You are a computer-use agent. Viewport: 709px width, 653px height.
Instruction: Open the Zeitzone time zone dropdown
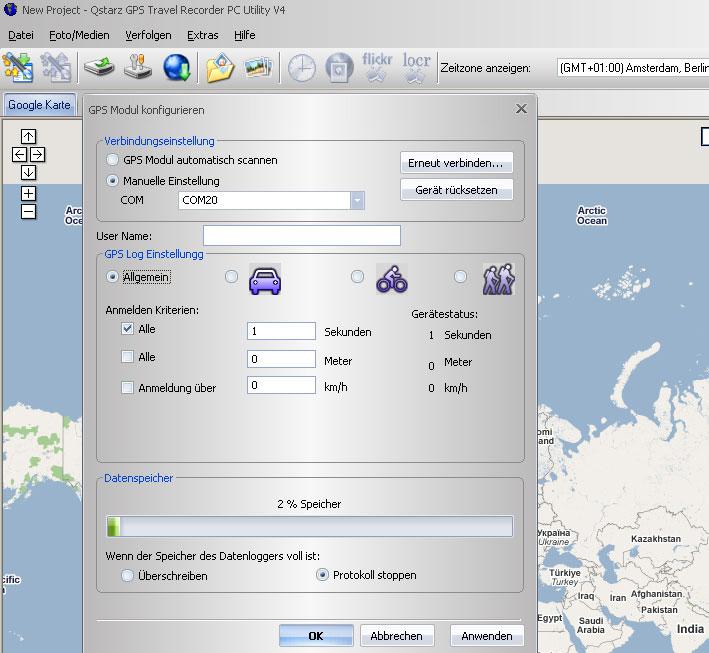(632, 68)
